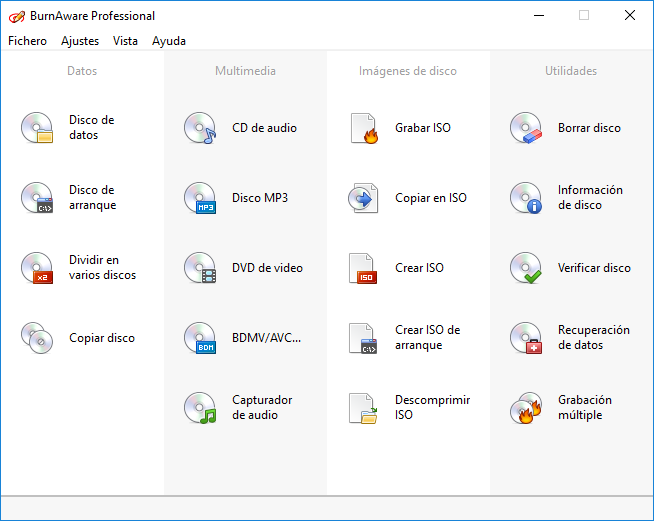Screen dimensions: 654x521
Task: Choose the 'Borrar disco' label
Action: click(589, 128)
